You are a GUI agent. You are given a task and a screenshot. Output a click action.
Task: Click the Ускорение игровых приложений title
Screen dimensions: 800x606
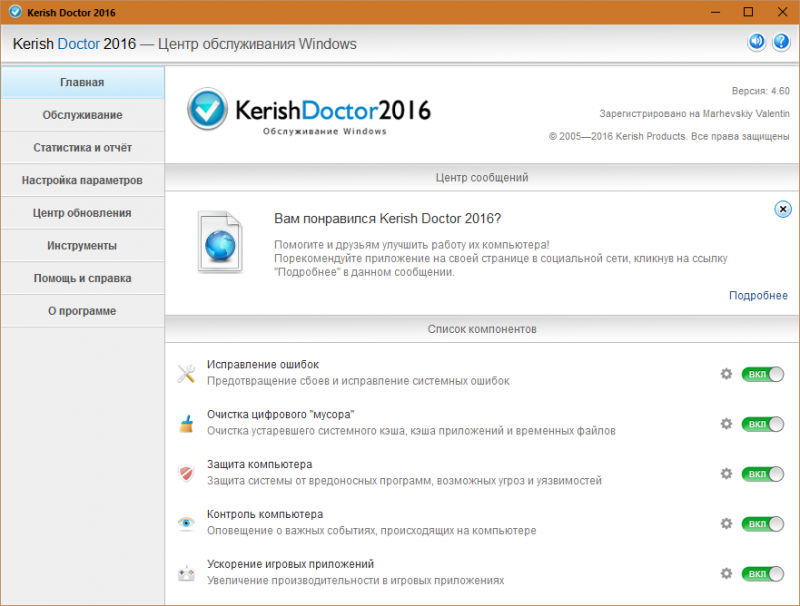[290, 564]
